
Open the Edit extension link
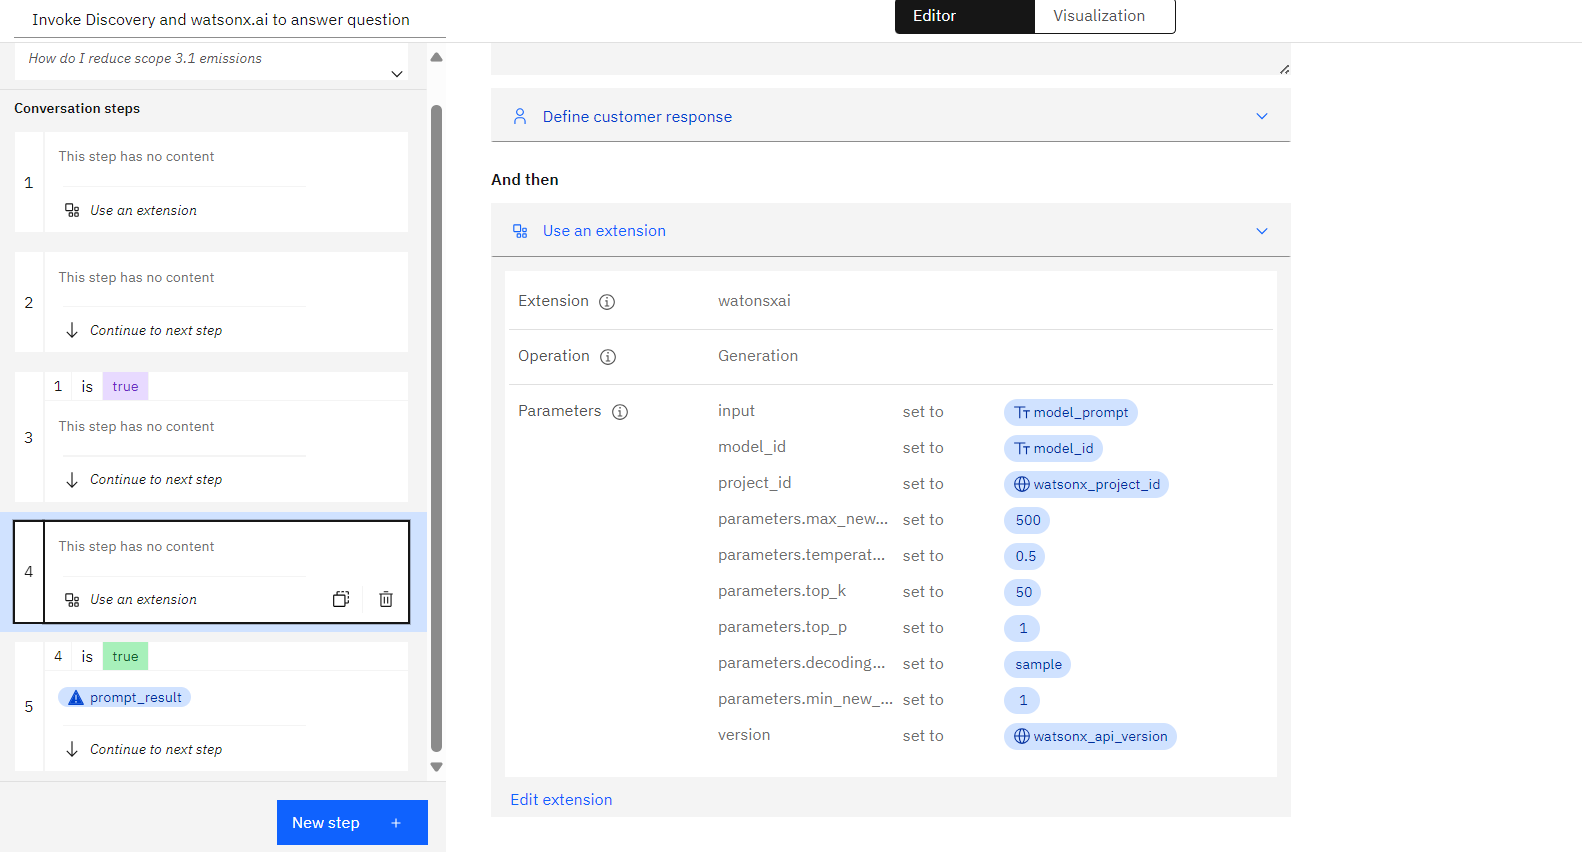pos(561,800)
